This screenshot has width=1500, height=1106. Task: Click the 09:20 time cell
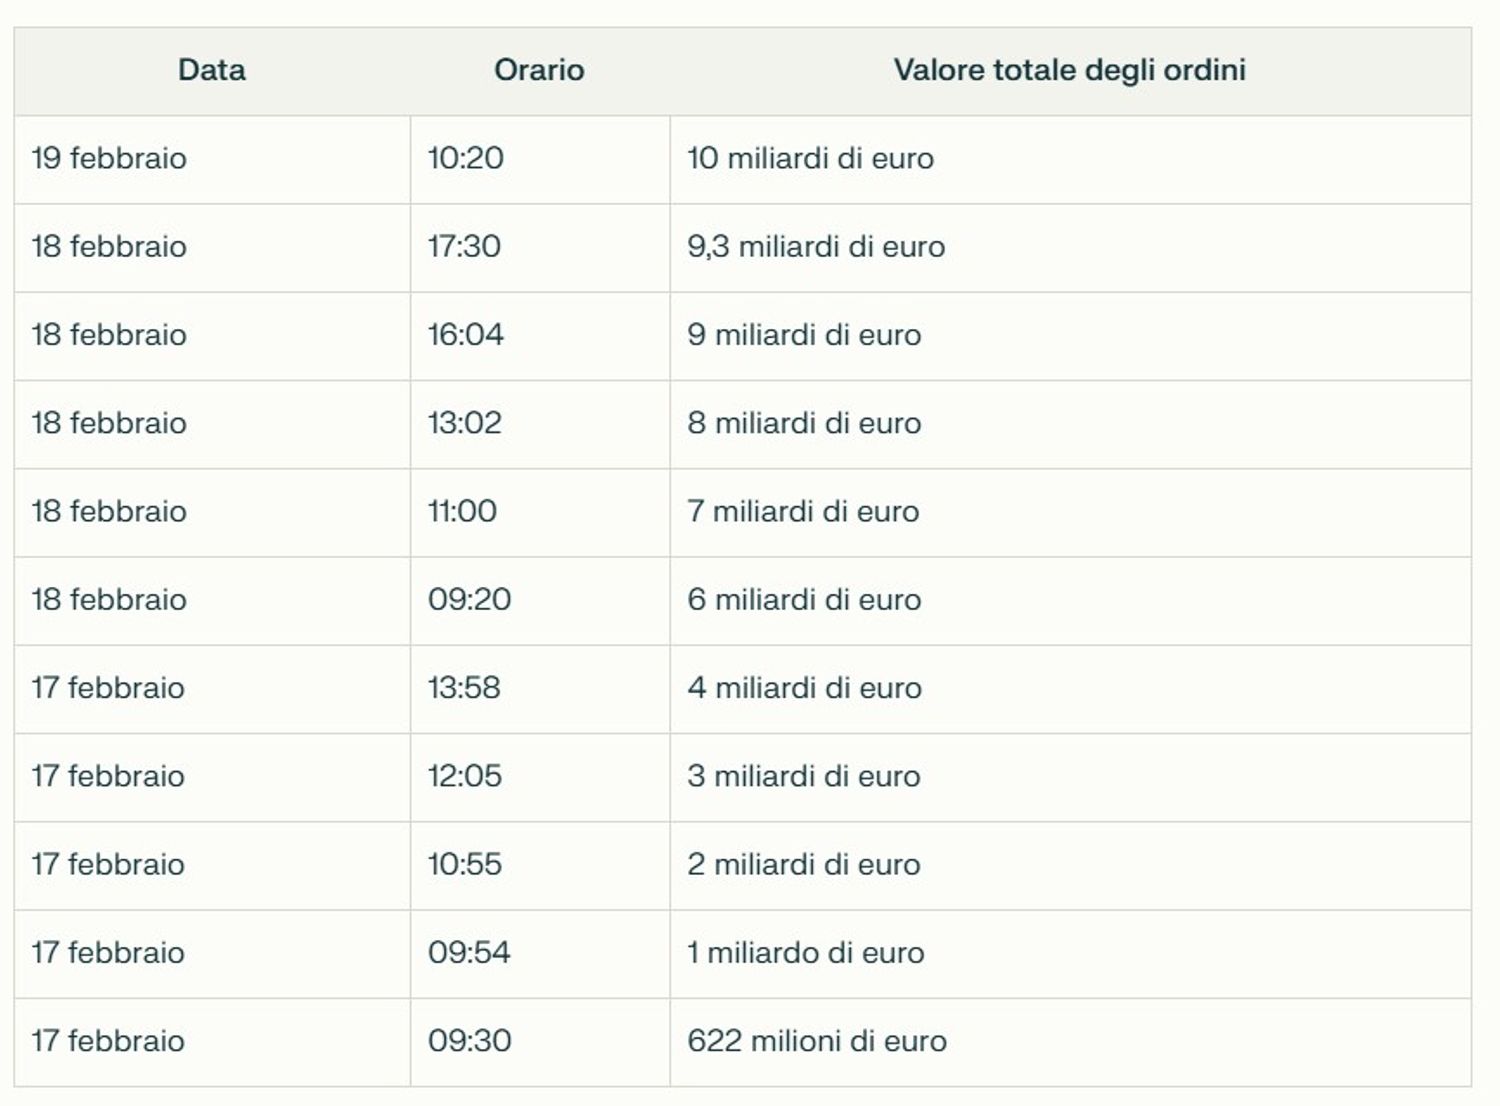pyautogui.click(x=469, y=600)
